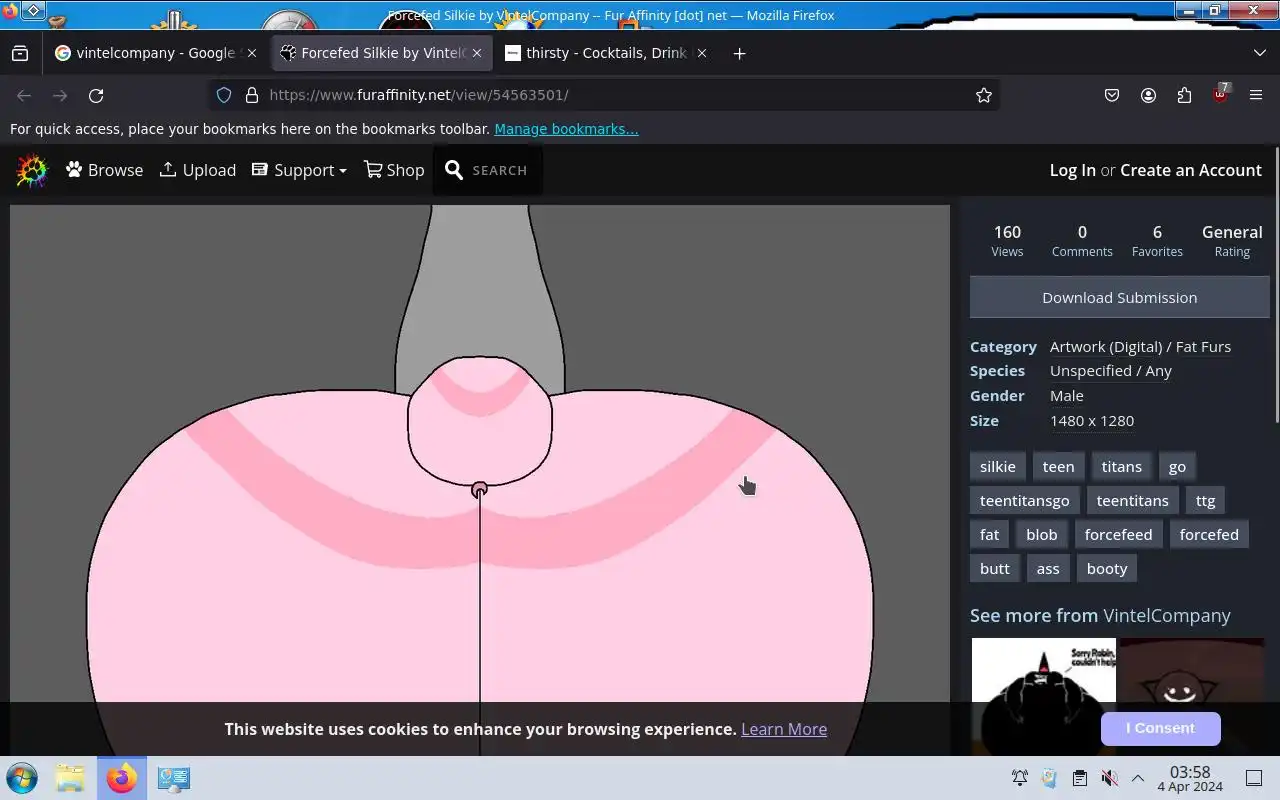Click the teentitansgo tag
The image size is (1280, 800).
tap(1024, 501)
